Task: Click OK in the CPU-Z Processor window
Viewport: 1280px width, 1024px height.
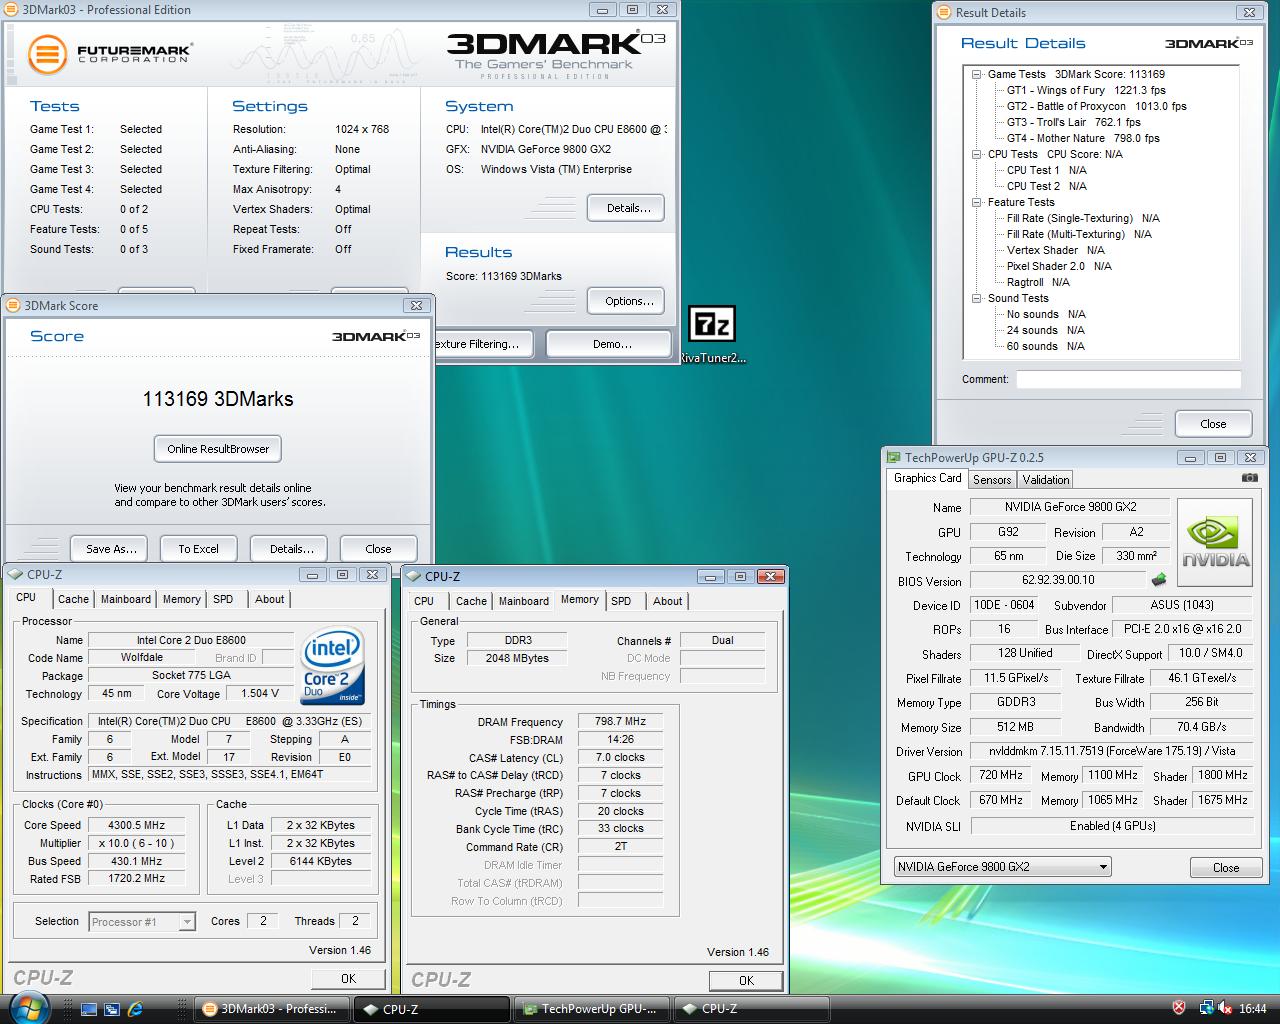Action: point(348,979)
